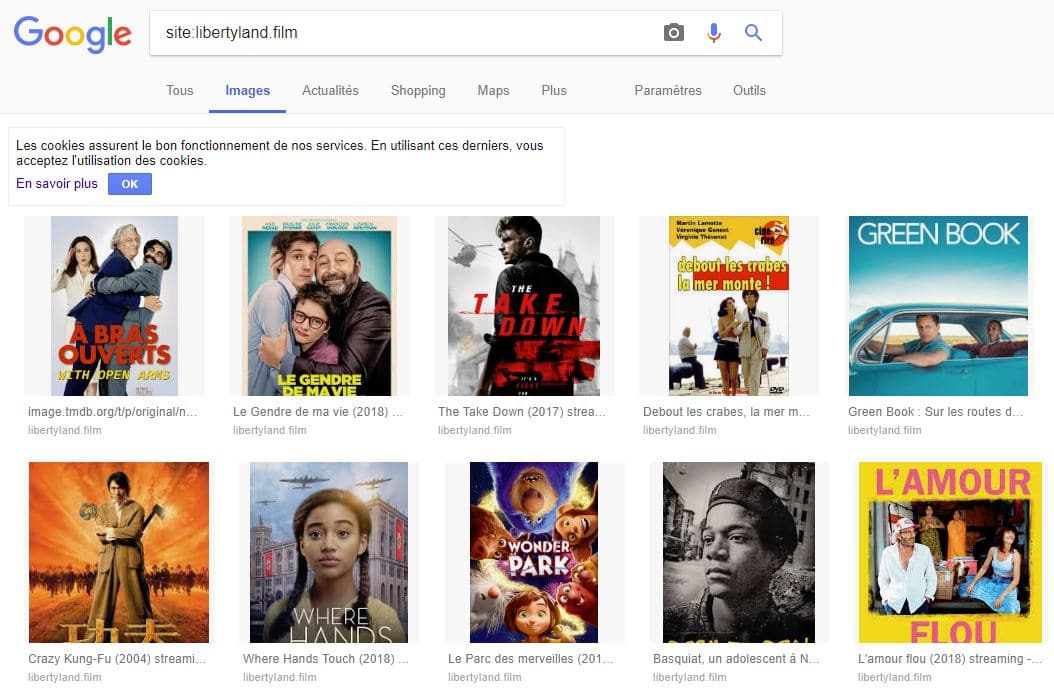
Task: Click libertyland.film source under Green Book
Action: [885, 430]
